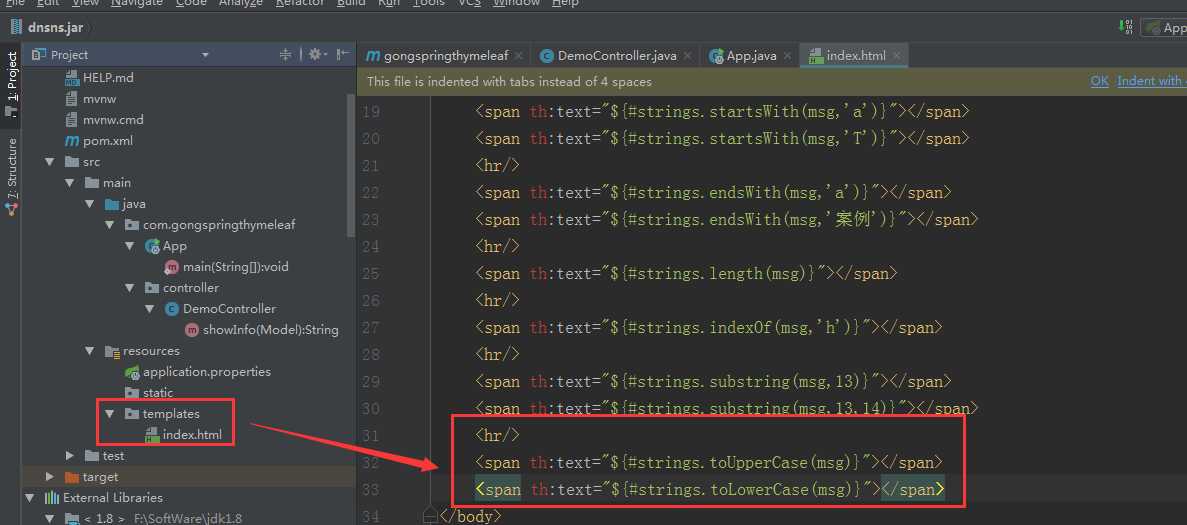
Task: Collapse the templates folder arrow
Action: point(110,414)
